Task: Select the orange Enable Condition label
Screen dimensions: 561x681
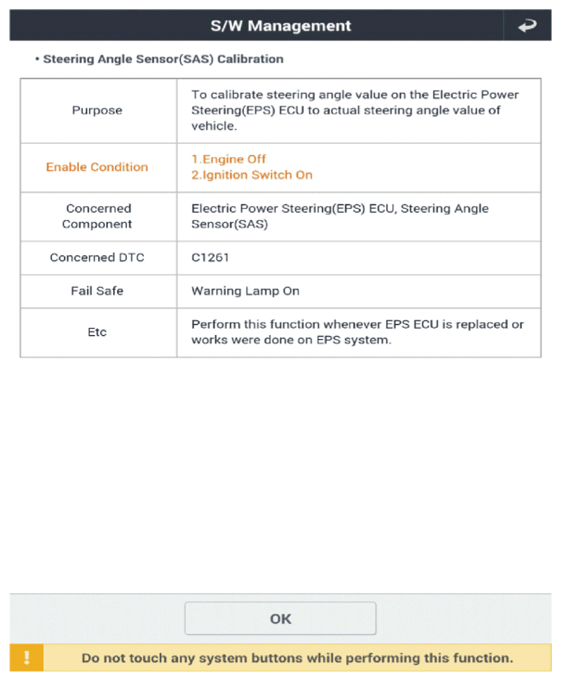Action: 97,167
